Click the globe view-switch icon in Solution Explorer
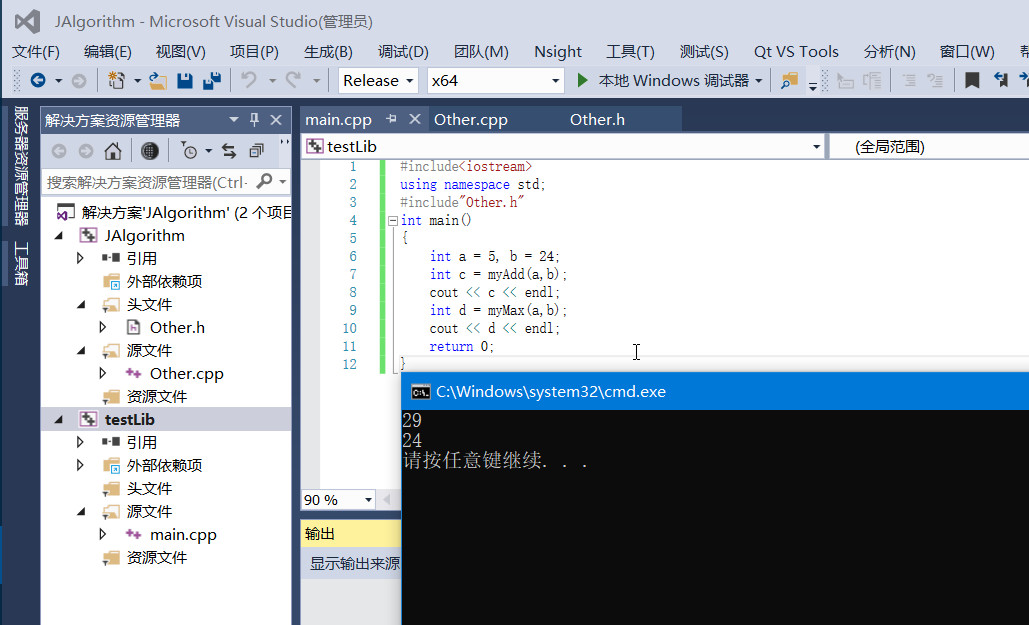 click(150, 152)
